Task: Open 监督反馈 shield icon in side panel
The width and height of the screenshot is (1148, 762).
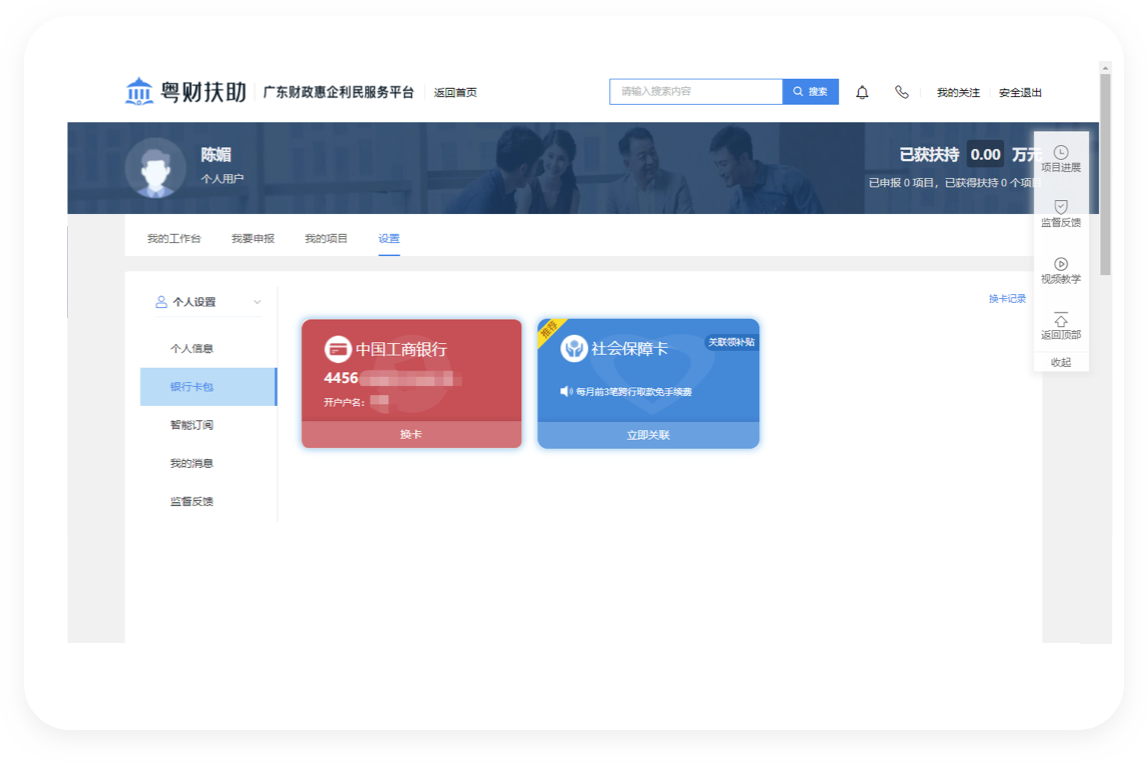Action: (x=1061, y=207)
